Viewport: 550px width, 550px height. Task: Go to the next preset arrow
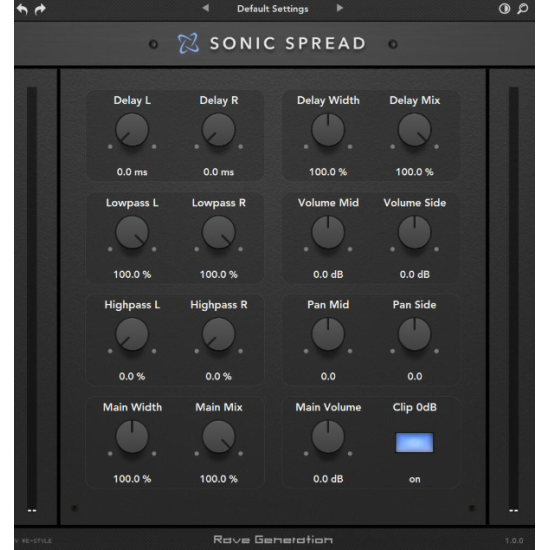point(339,8)
